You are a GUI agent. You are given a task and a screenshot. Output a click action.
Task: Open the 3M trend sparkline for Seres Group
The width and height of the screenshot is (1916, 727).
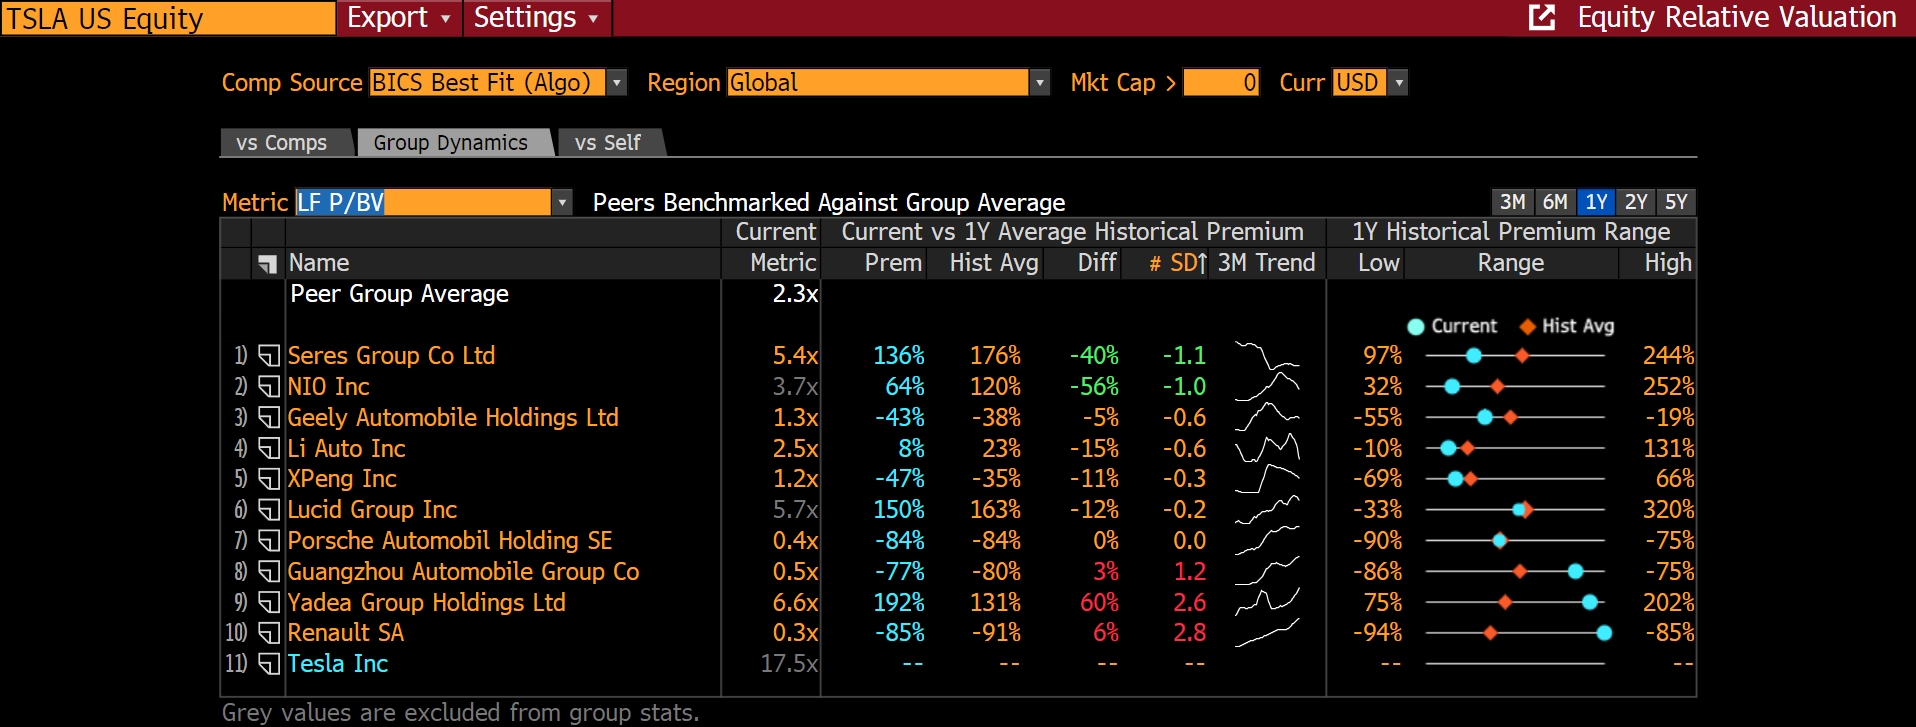click(x=1267, y=356)
